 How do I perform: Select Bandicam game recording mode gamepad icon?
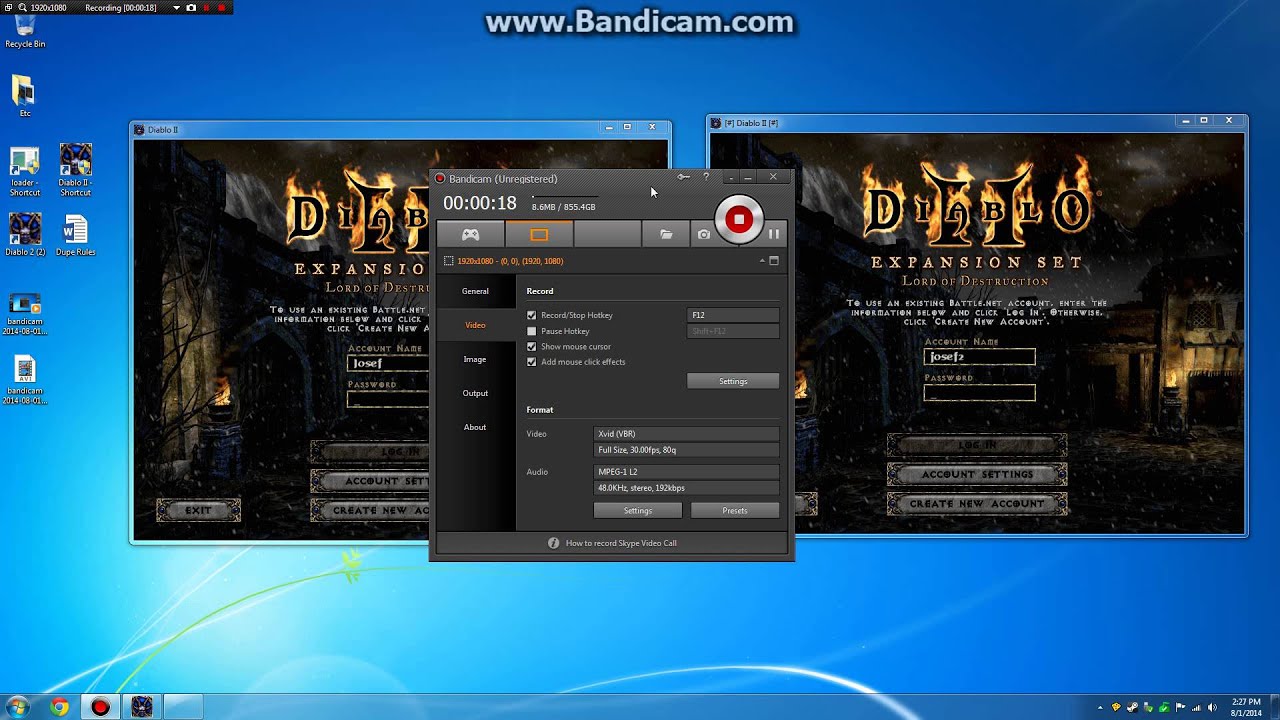point(470,234)
